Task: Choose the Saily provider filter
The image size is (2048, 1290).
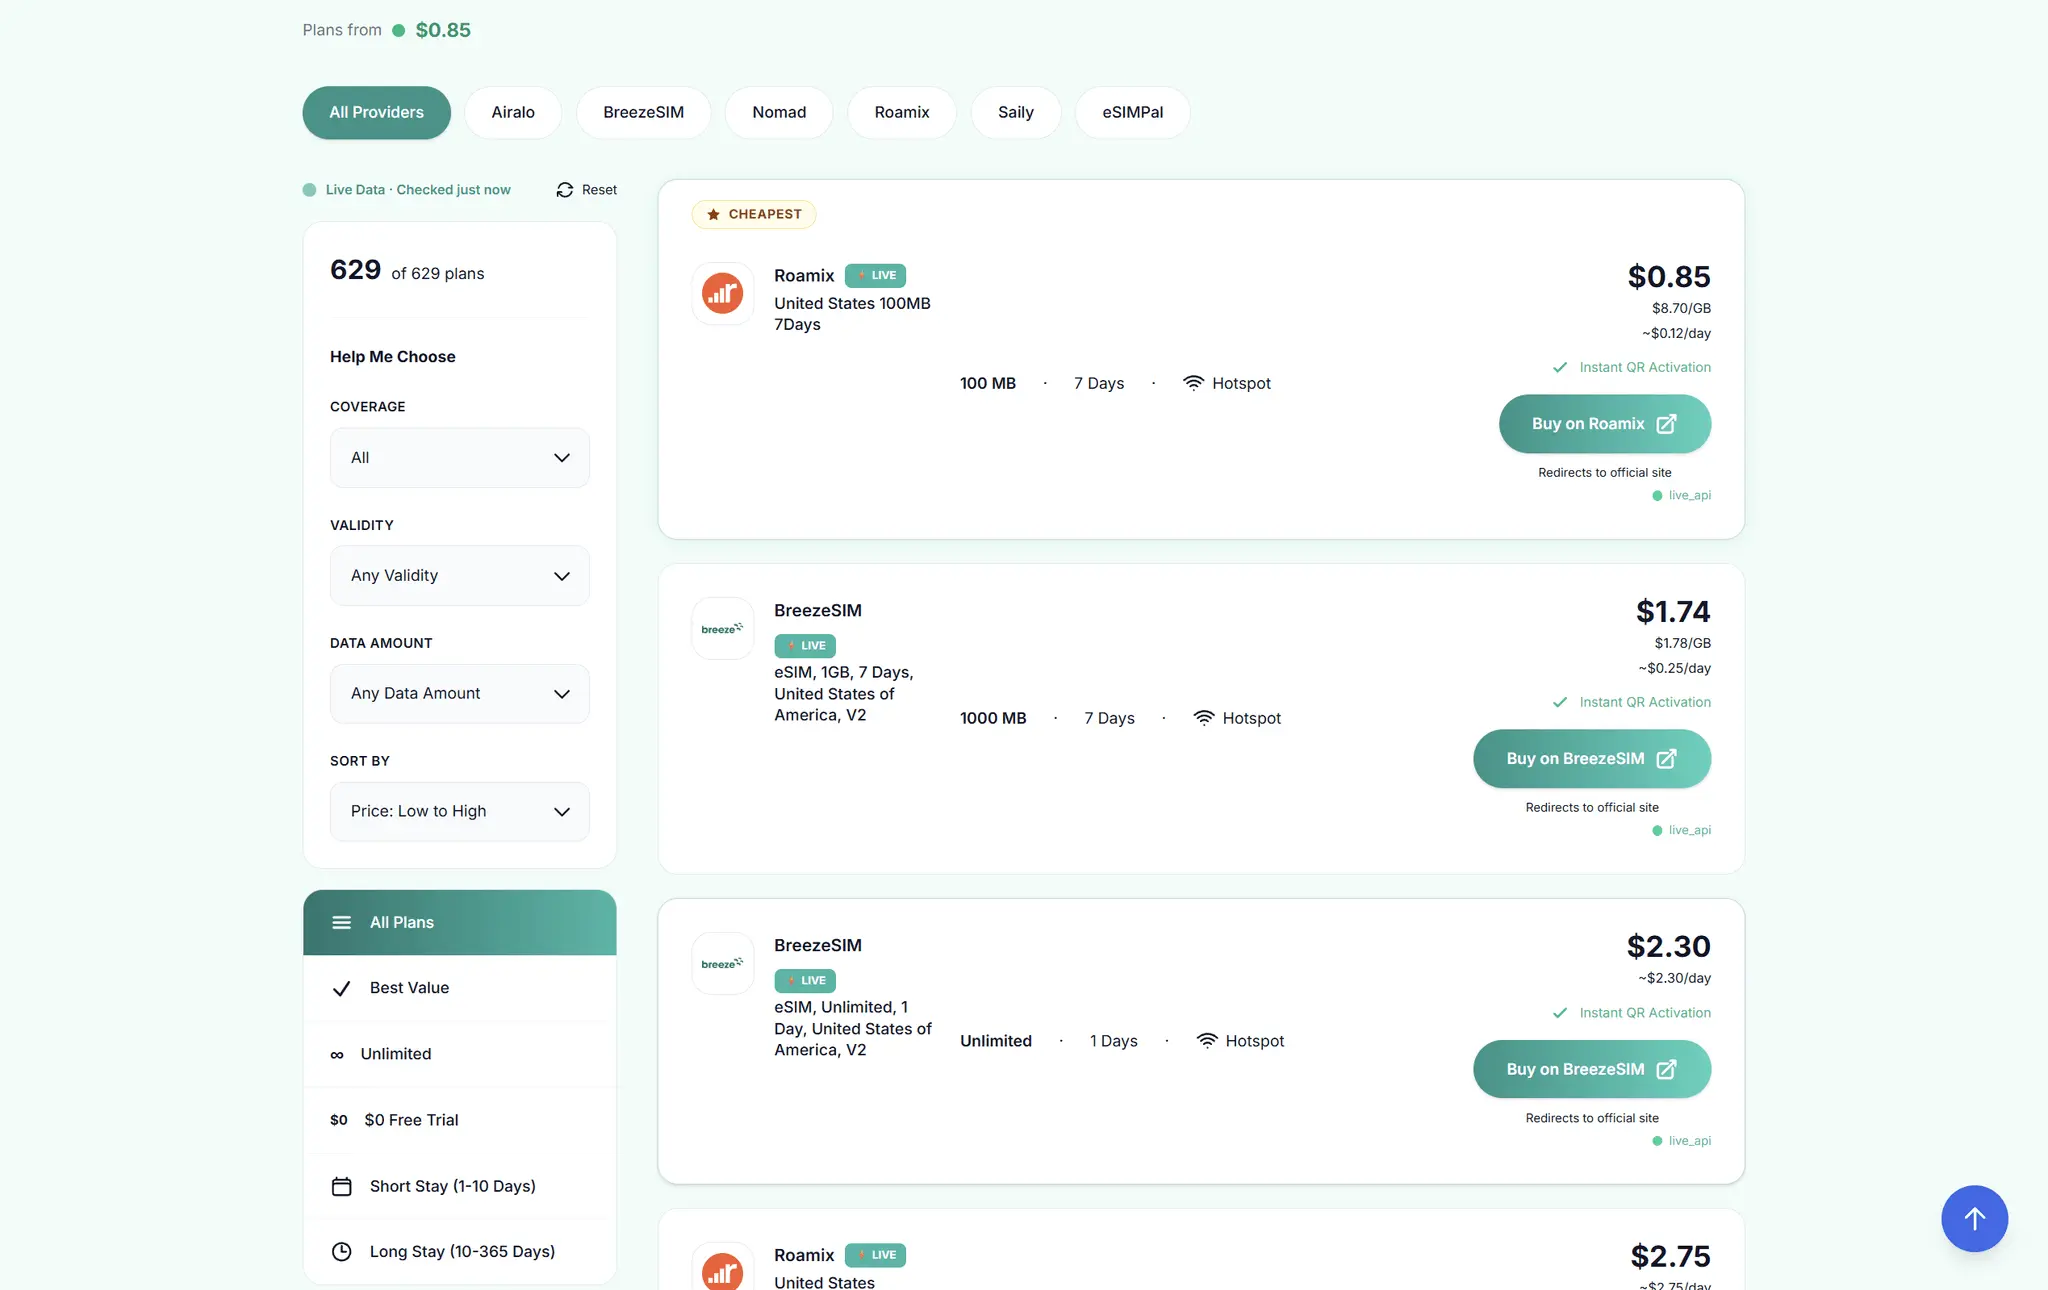Action: 1016,113
